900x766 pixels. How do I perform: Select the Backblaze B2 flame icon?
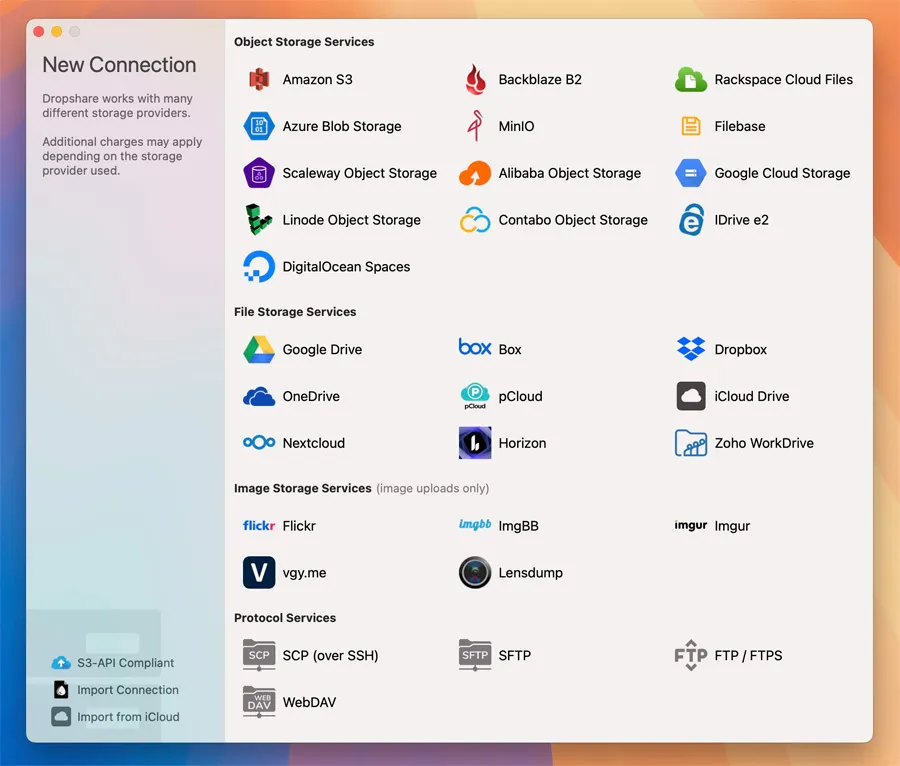pos(475,80)
